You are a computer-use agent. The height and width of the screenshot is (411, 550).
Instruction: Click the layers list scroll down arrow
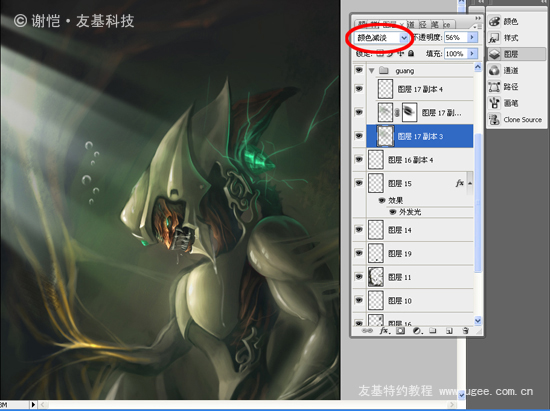click(478, 321)
